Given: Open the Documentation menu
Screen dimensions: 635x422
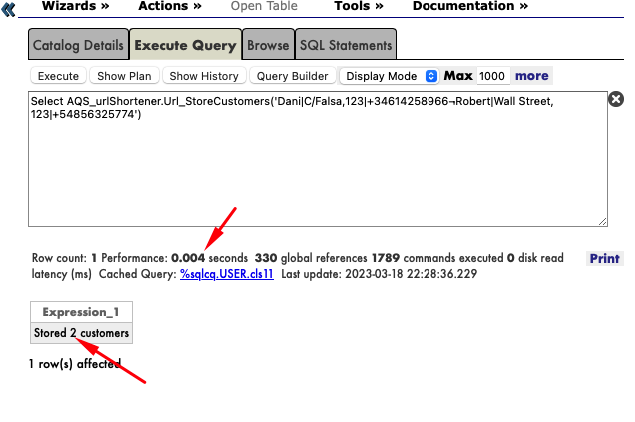Looking at the screenshot, I should coord(470,6).
